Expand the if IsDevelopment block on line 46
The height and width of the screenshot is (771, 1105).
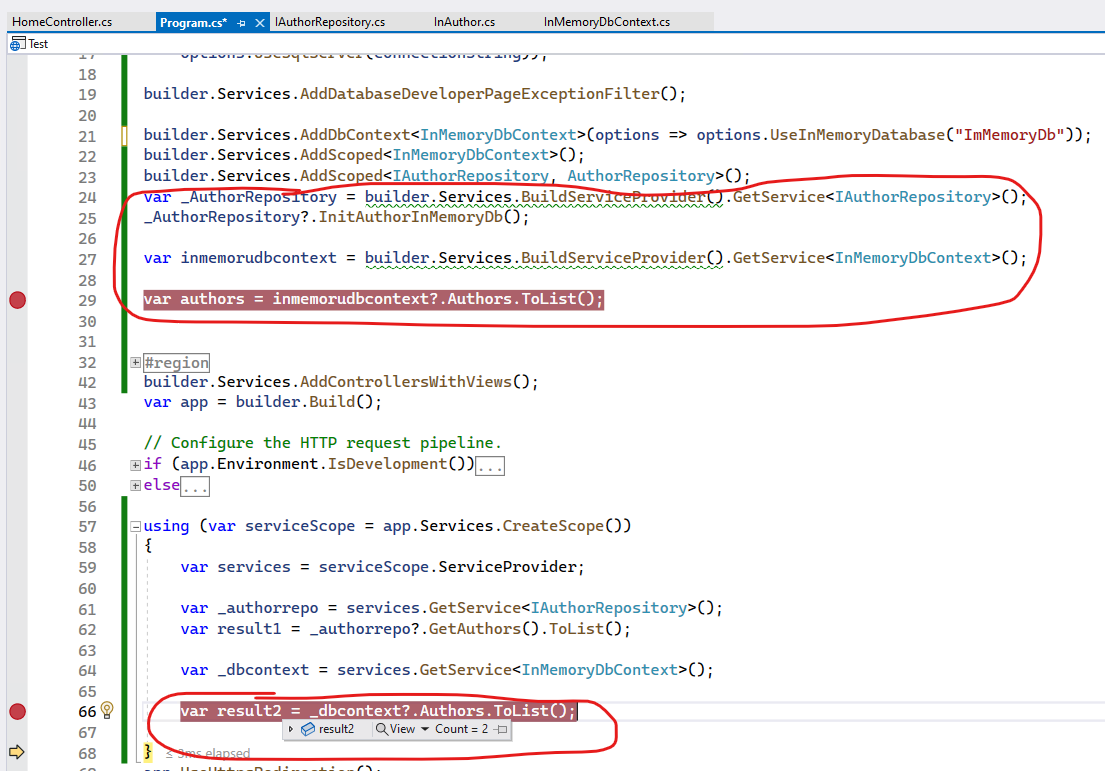pos(135,465)
